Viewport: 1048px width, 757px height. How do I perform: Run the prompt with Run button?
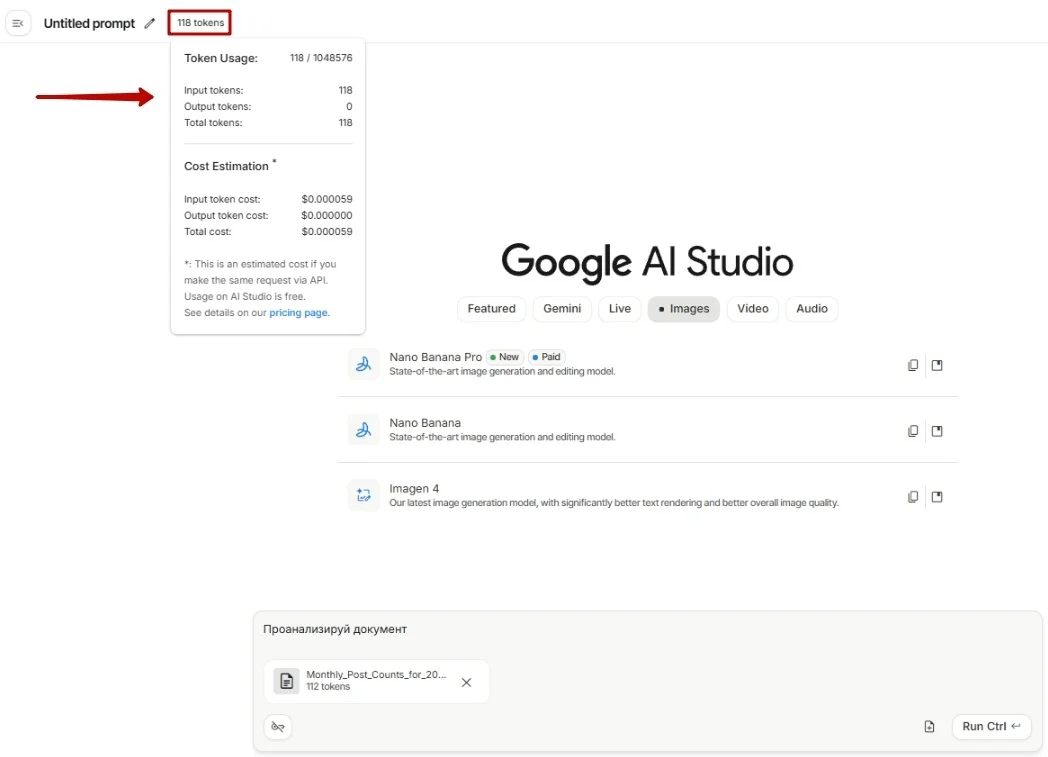(x=991, y=726)
